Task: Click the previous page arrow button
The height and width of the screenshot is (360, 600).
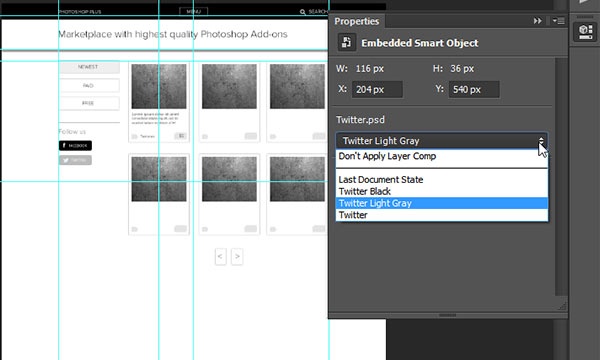Action: click(220, 256)
